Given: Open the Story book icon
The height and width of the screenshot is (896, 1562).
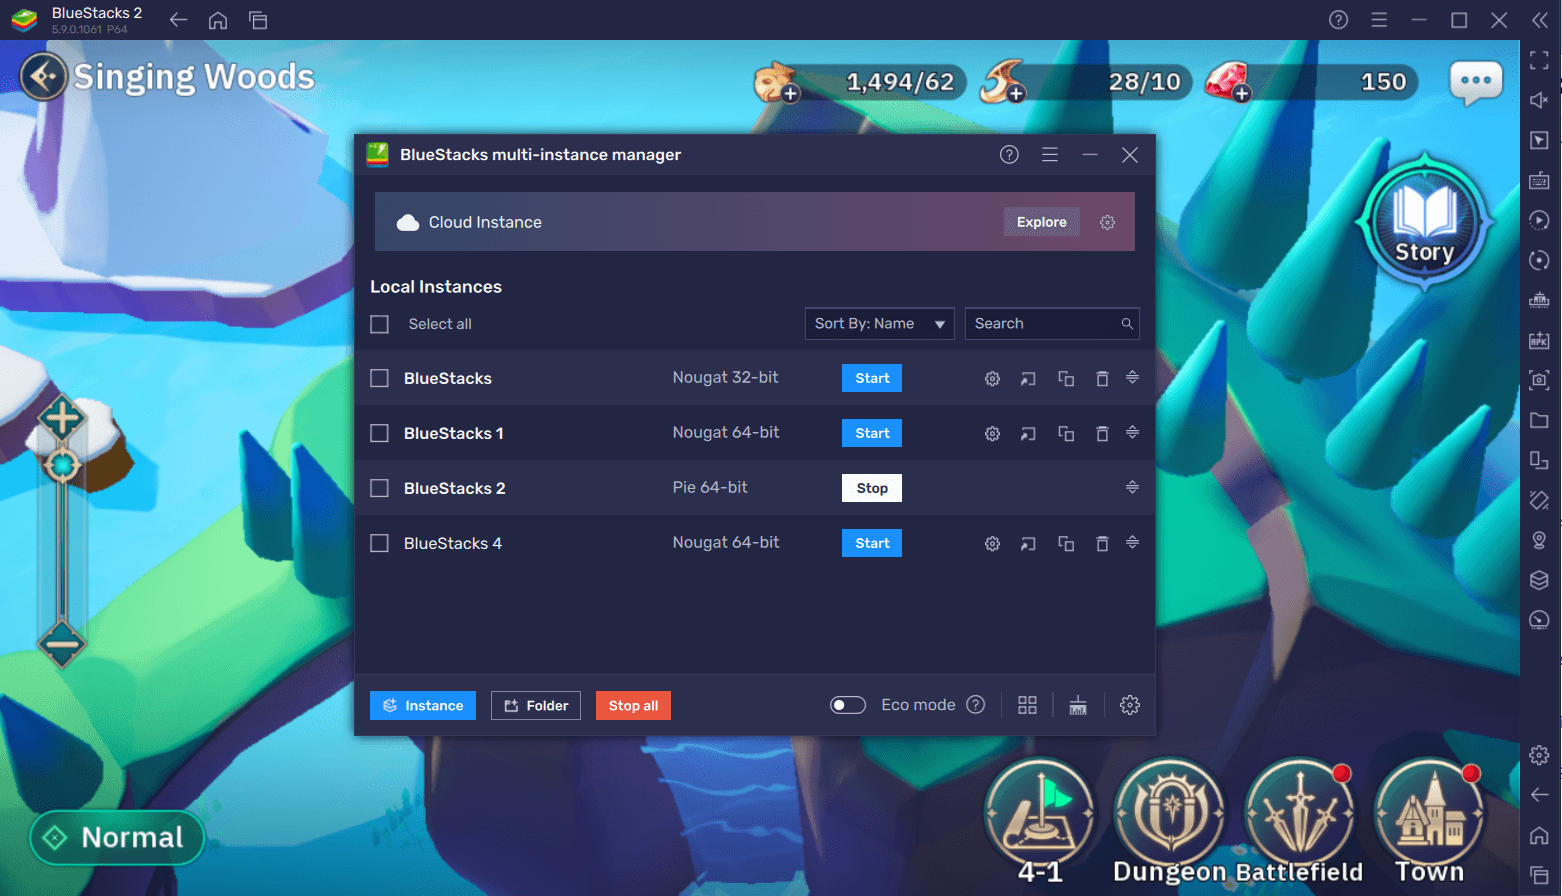Looking at the screenshot, I should click(x=1424, y=221).
